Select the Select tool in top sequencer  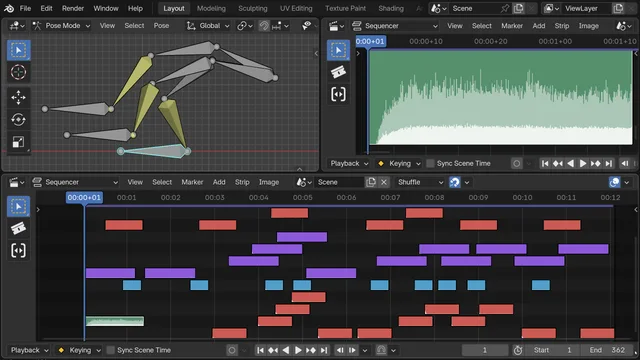pyautogui.click(x=338, y=50)
